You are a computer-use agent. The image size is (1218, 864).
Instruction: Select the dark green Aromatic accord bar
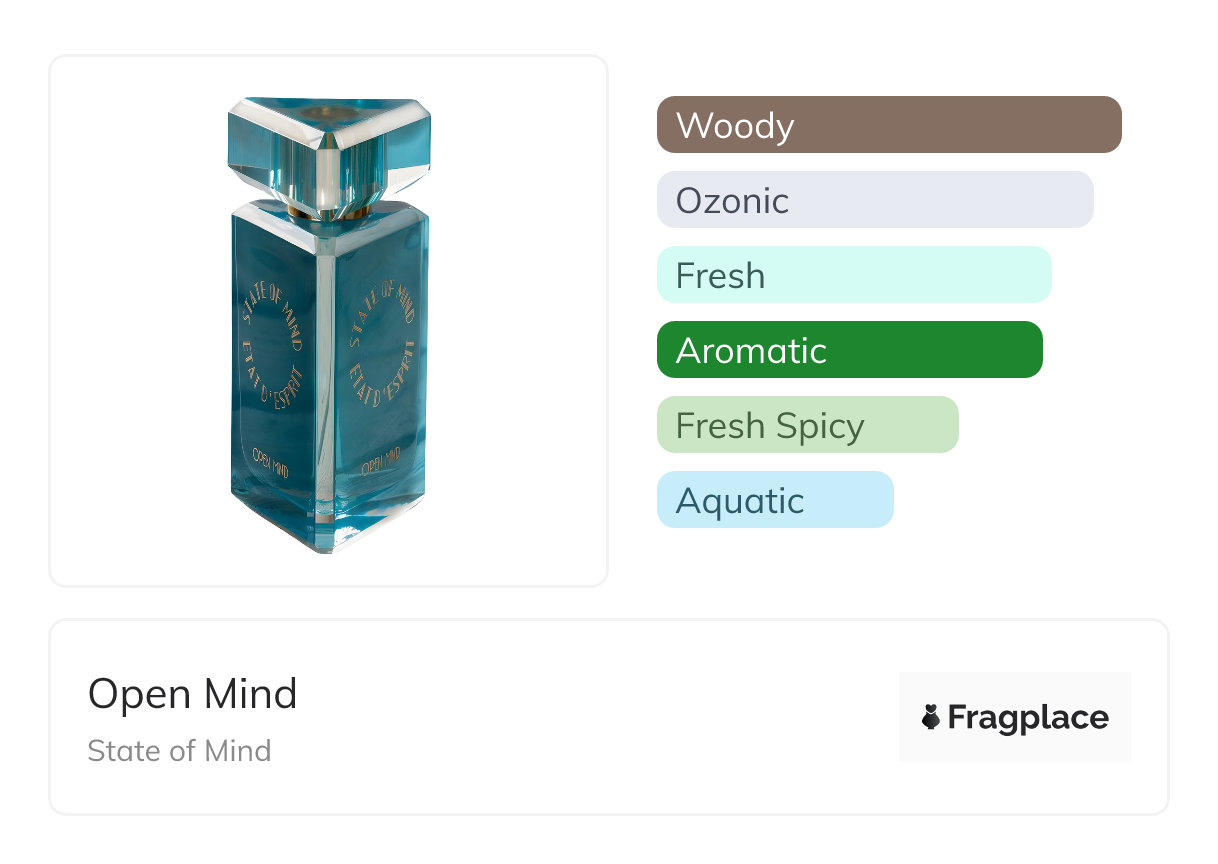849,350
